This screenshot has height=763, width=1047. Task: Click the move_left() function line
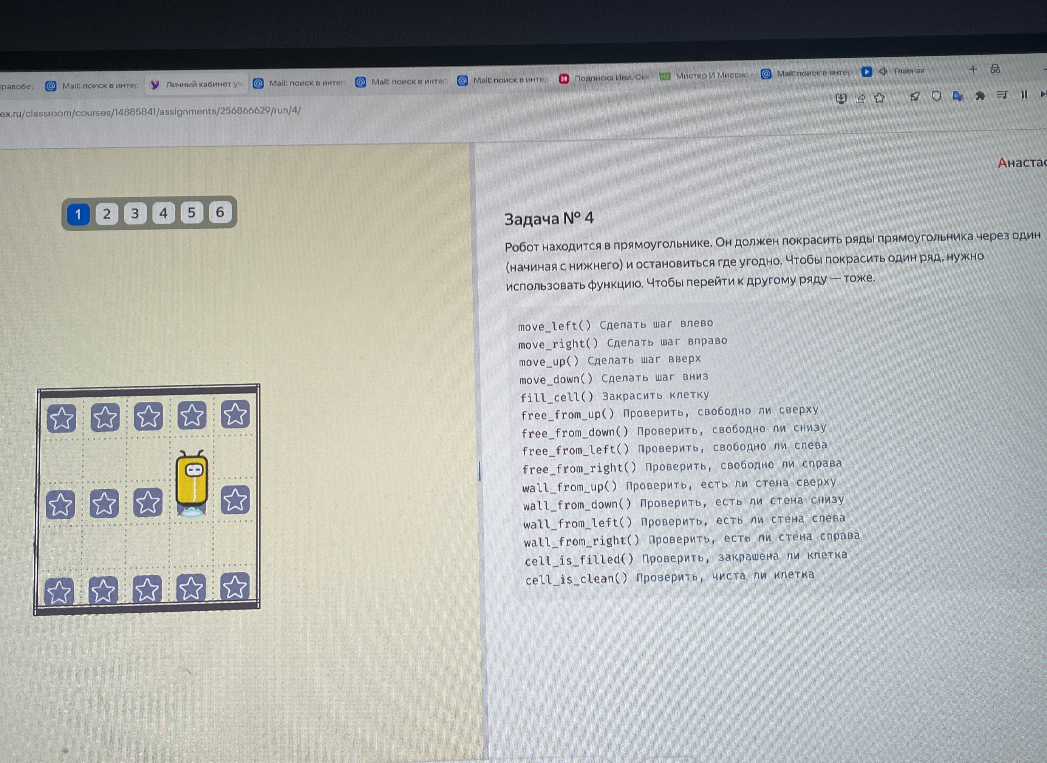[616, 324]
